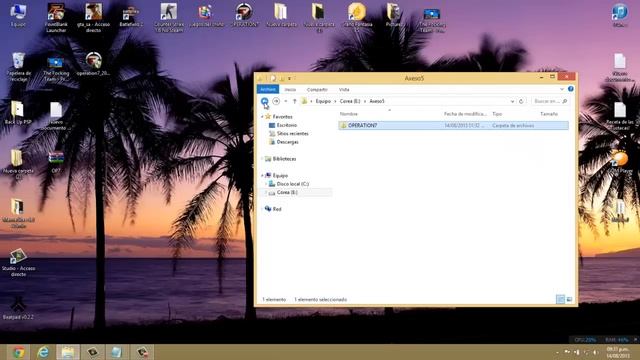Select the OPERATION7 folder row

coord(453,126)
